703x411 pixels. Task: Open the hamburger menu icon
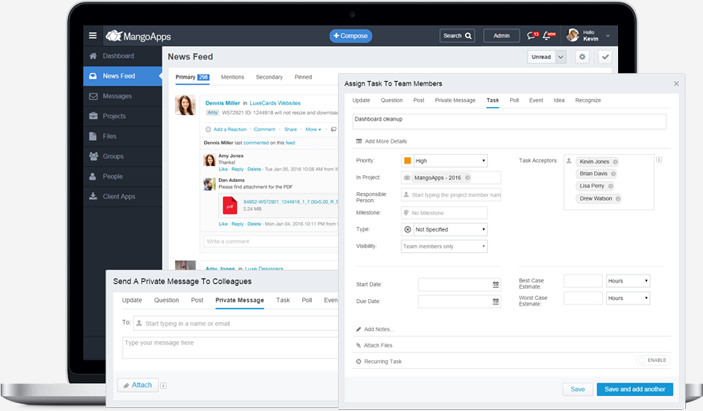pos(93,35)
